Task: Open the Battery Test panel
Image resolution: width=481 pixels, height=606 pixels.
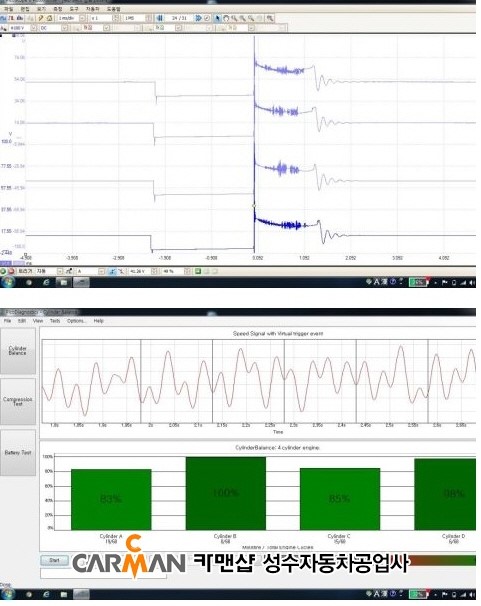Action: click(x=18, y=452)
